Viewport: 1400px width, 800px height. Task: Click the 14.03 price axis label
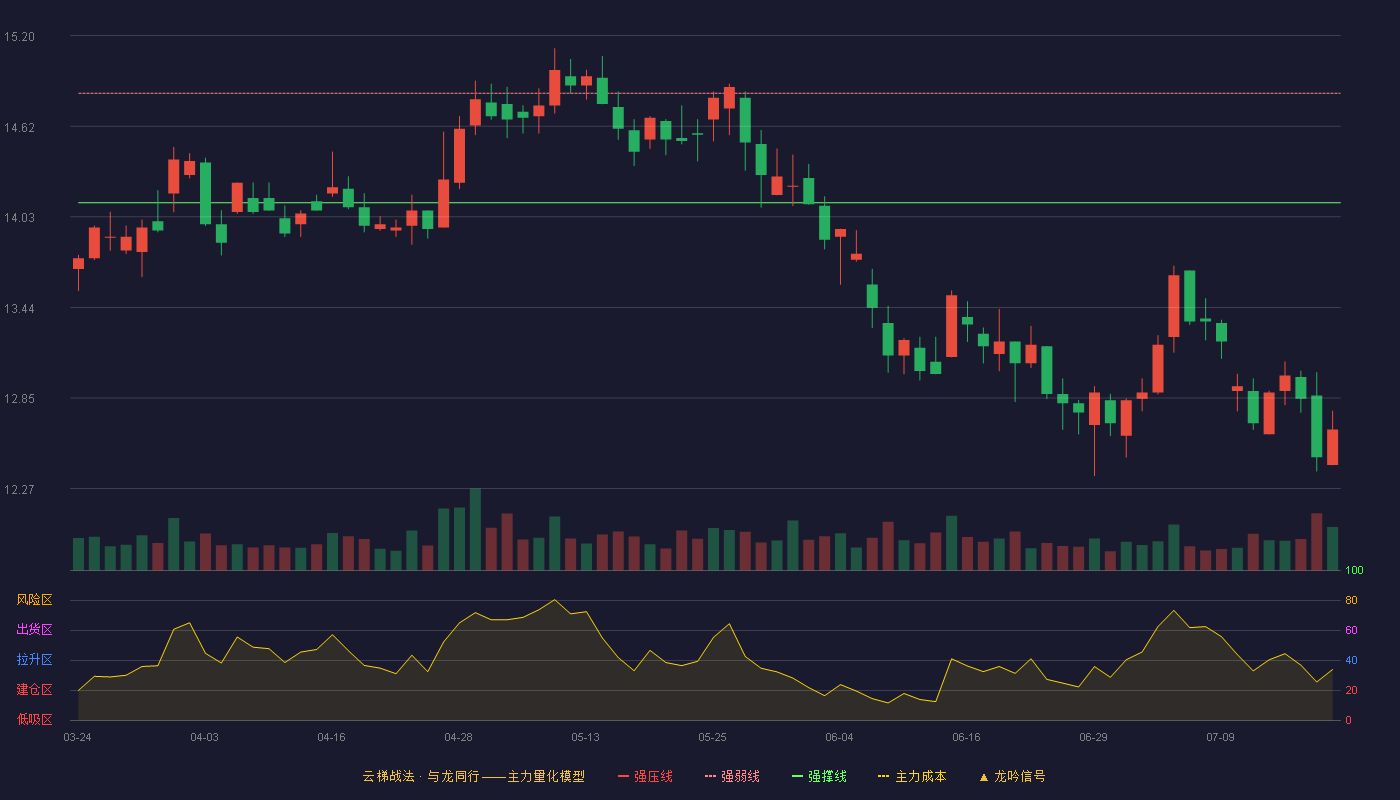[x=19, y=218]
